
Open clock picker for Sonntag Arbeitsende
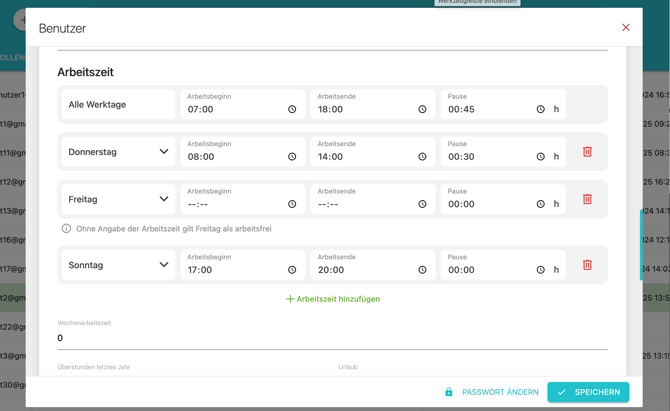[x=422, y=270]
